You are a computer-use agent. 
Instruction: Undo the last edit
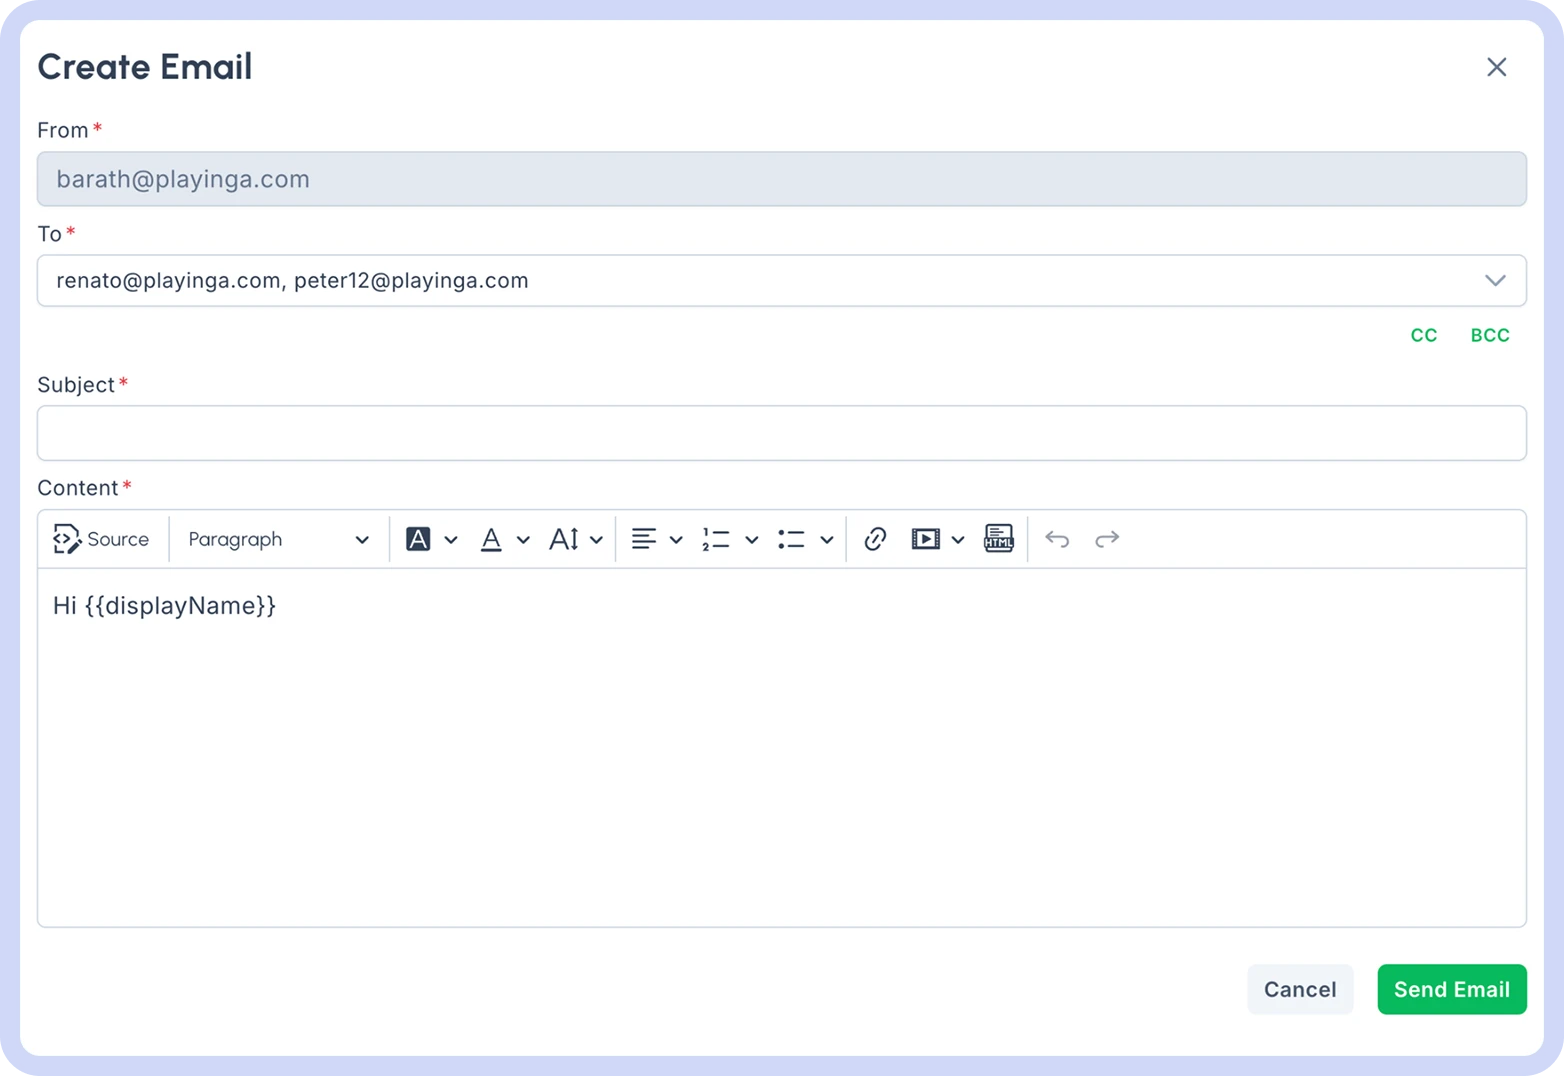point(1057,539)
